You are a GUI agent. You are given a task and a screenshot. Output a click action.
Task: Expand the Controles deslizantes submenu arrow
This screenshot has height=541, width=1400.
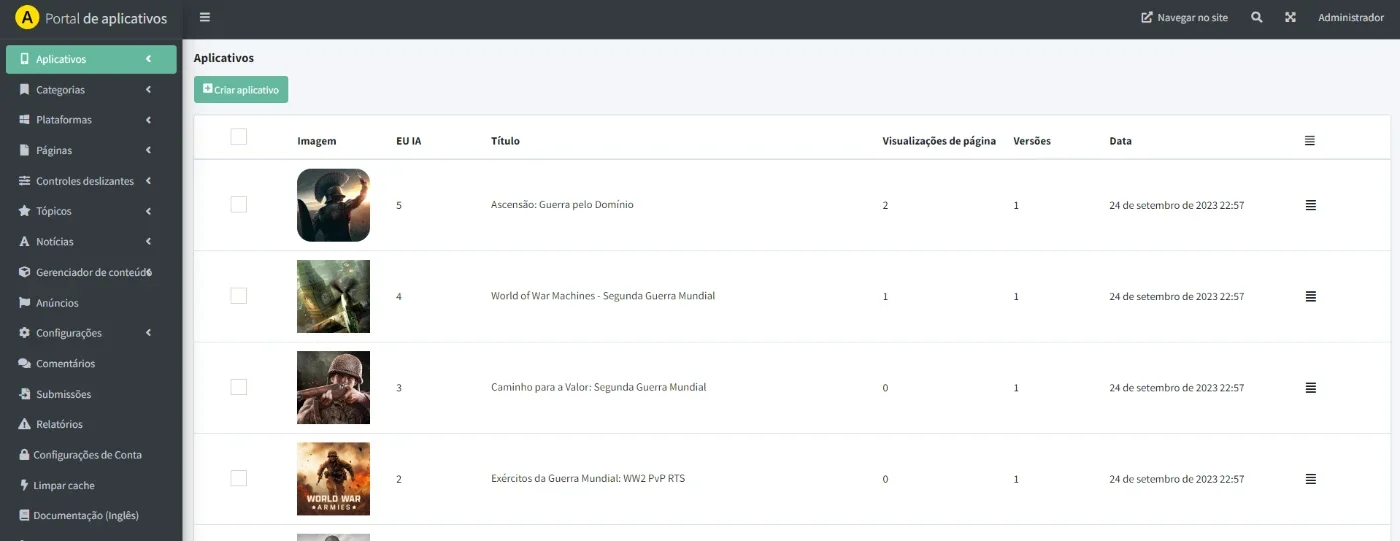(x=148, y=181)
